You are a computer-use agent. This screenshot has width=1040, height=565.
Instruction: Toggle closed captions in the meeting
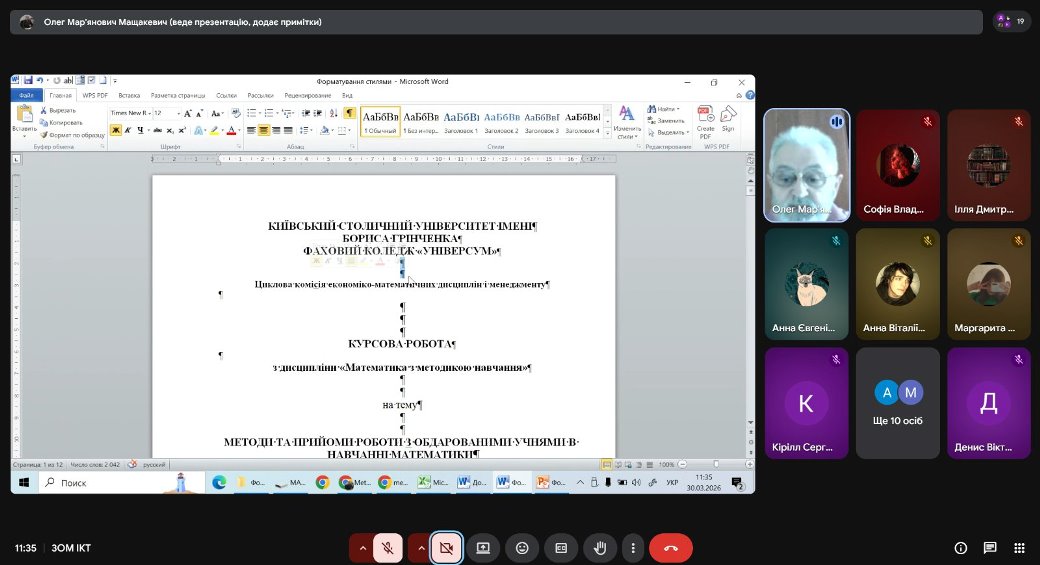[561, 548]
